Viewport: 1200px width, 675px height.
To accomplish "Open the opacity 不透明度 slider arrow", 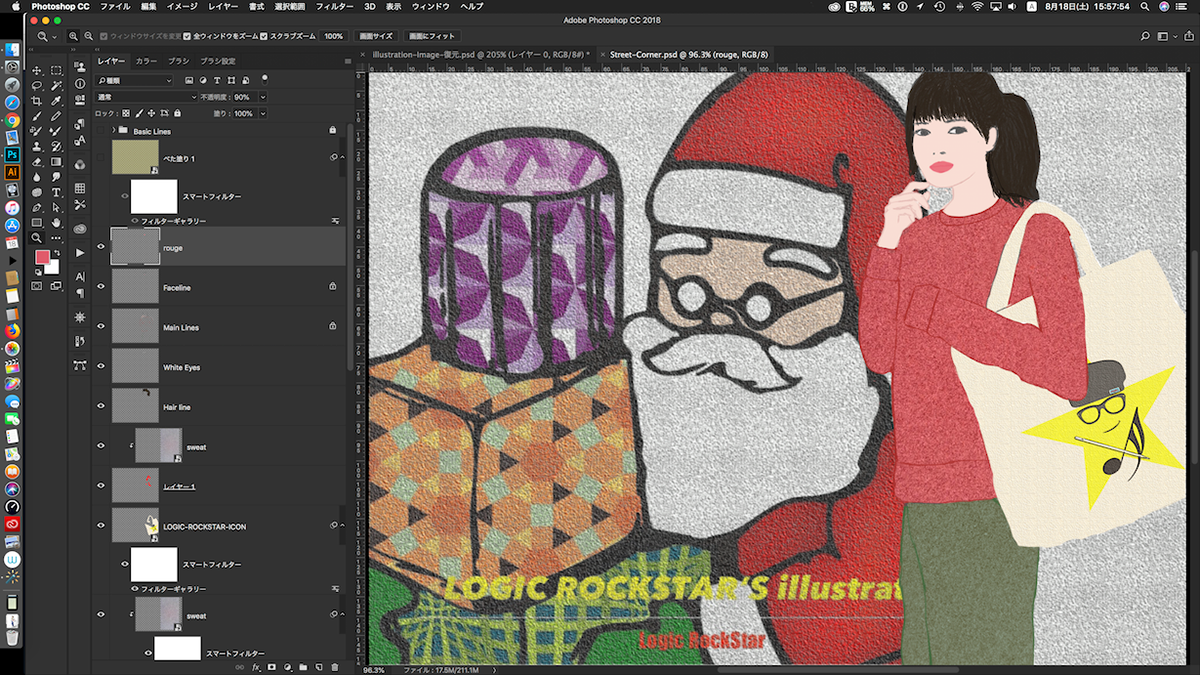I will pos(263,97).
